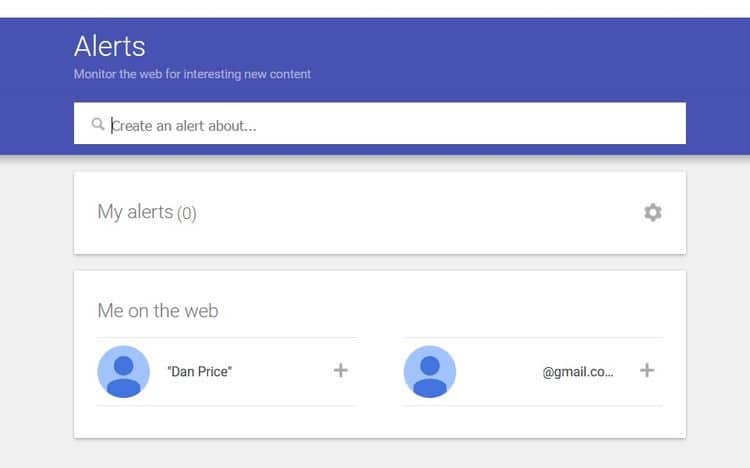The height and width of the screenshot is (468, 750).
Task: Click the Monitor the web subtitle text
Action: click(192, 74)
